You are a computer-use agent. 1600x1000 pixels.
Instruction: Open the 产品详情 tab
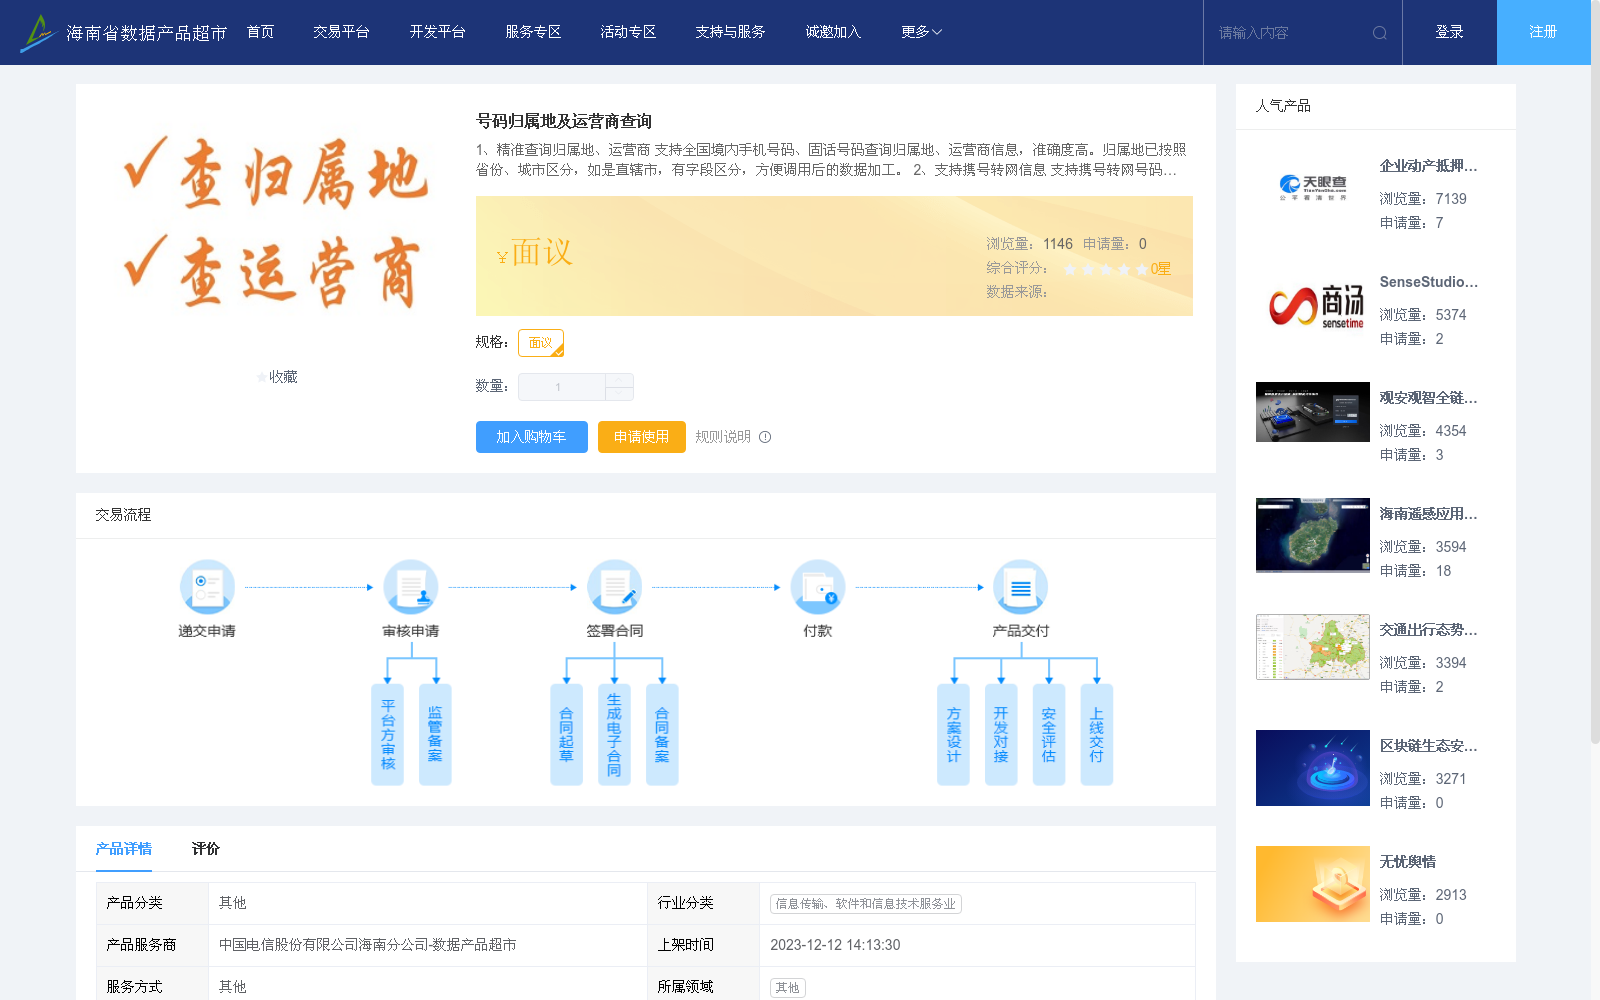point(123,848)
